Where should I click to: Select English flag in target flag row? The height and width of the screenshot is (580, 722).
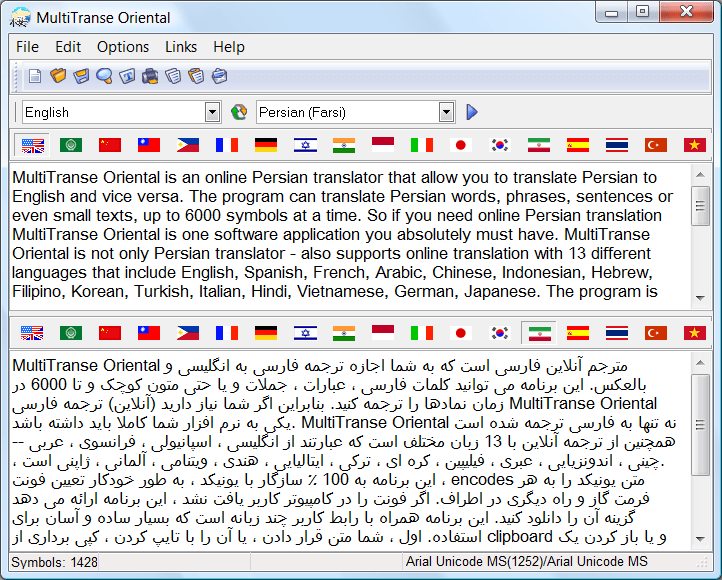(32, 333)
